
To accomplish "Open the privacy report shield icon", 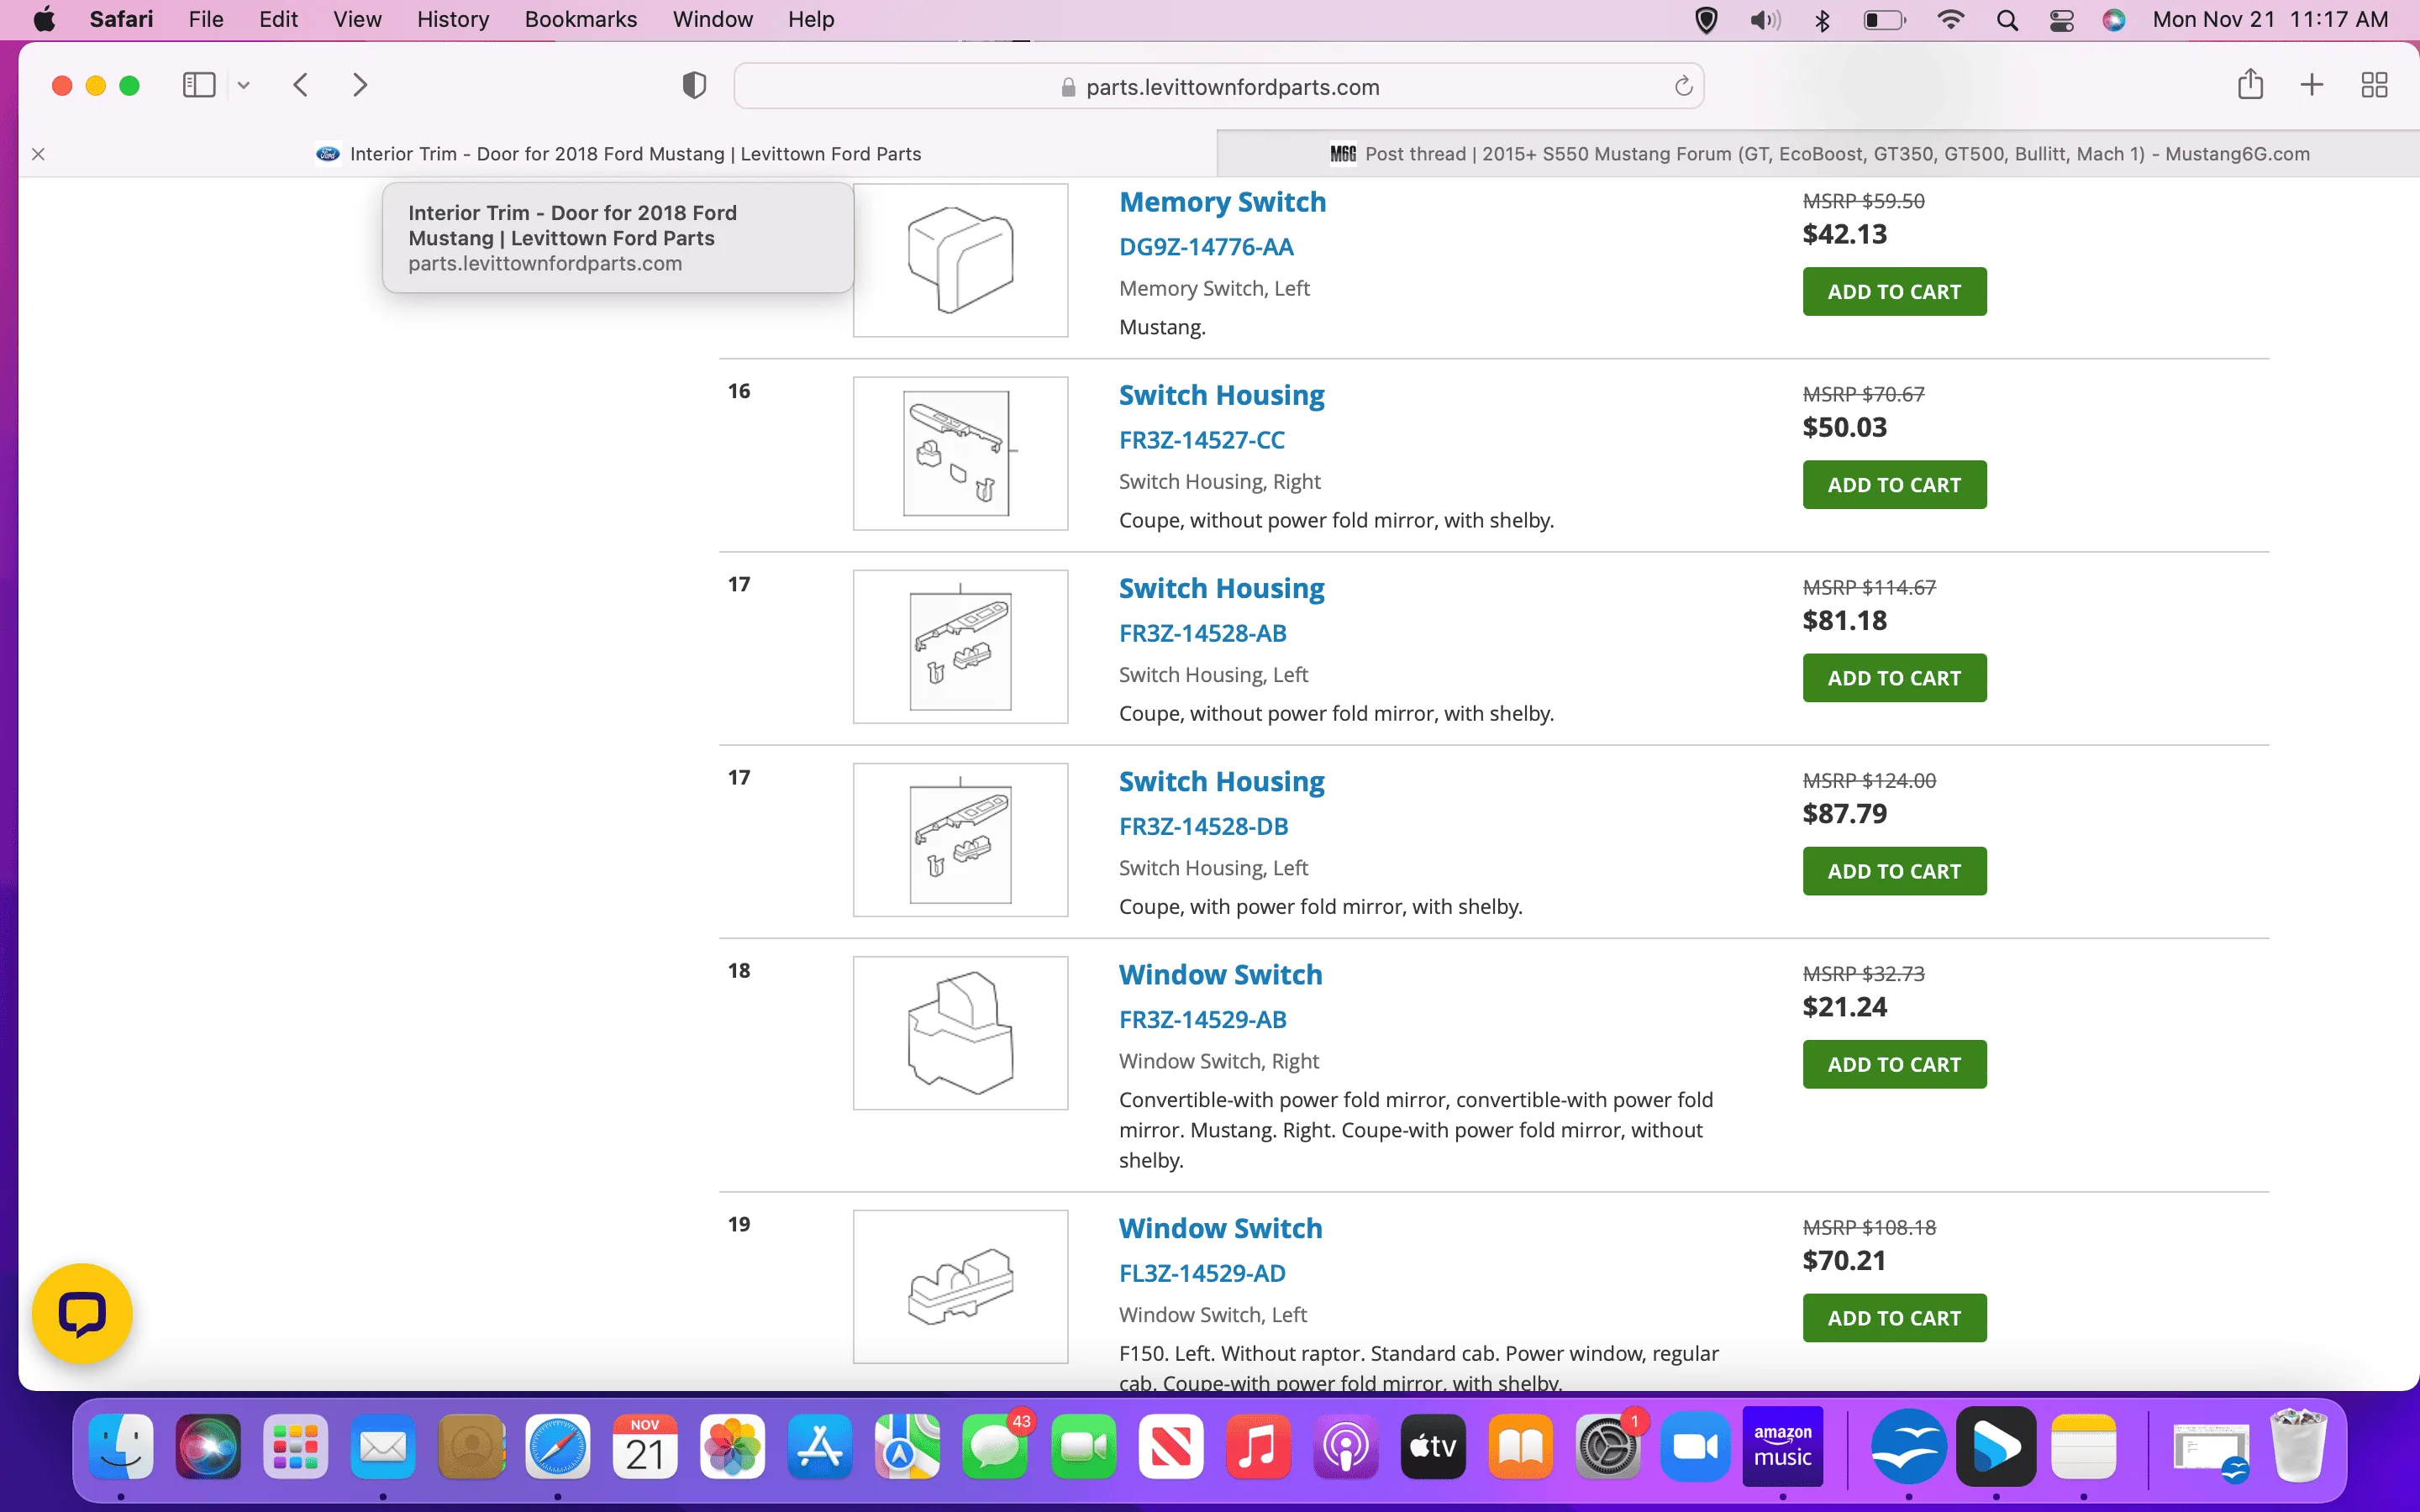I will 694,86.
